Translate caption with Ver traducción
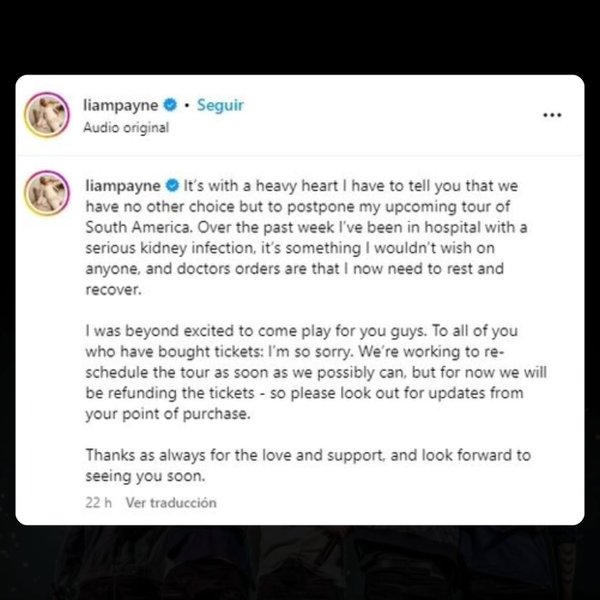This screenshot has width=600, height=600. (171, 502)
